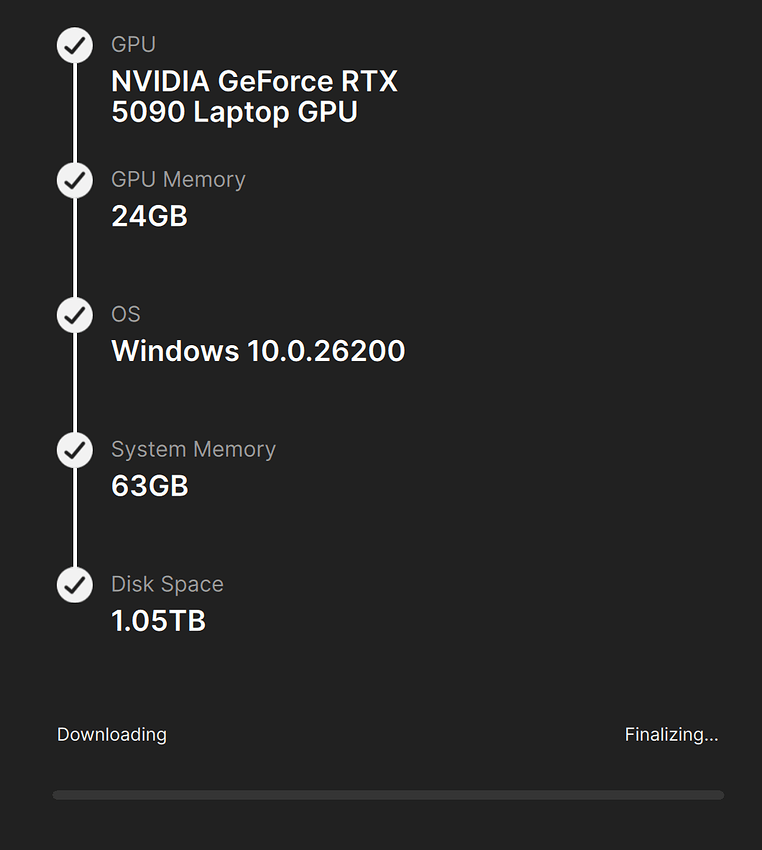Click the download progress bar
The image size is (762, 850).
pos(388,795)
